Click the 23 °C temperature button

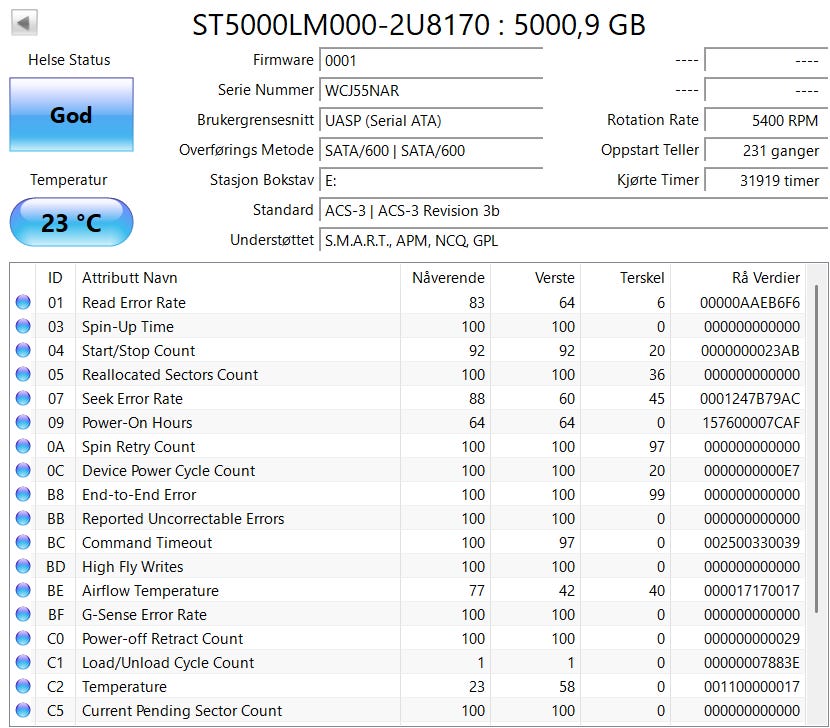click(x=71, y=222)
